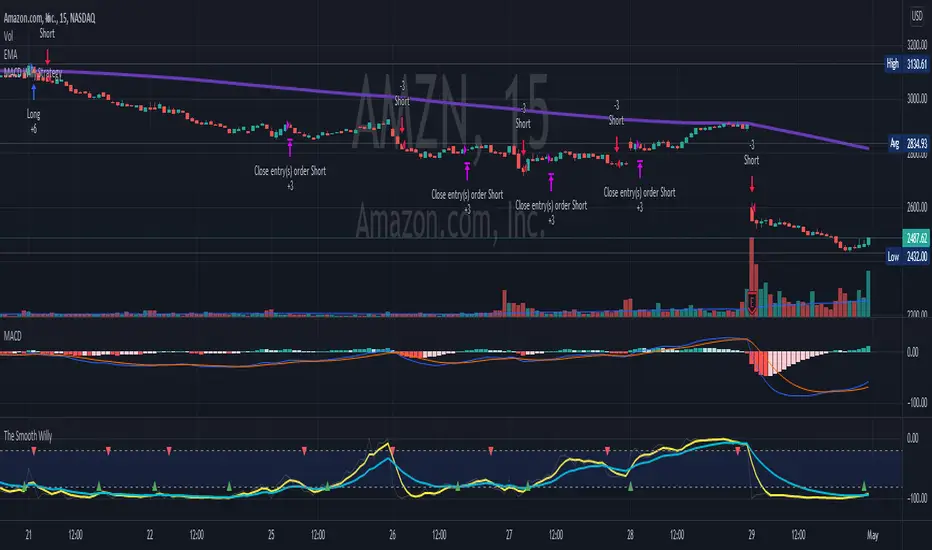Select the Vol indicator legend label
This screenshot has height=550, width=932.
coord(8,36)
